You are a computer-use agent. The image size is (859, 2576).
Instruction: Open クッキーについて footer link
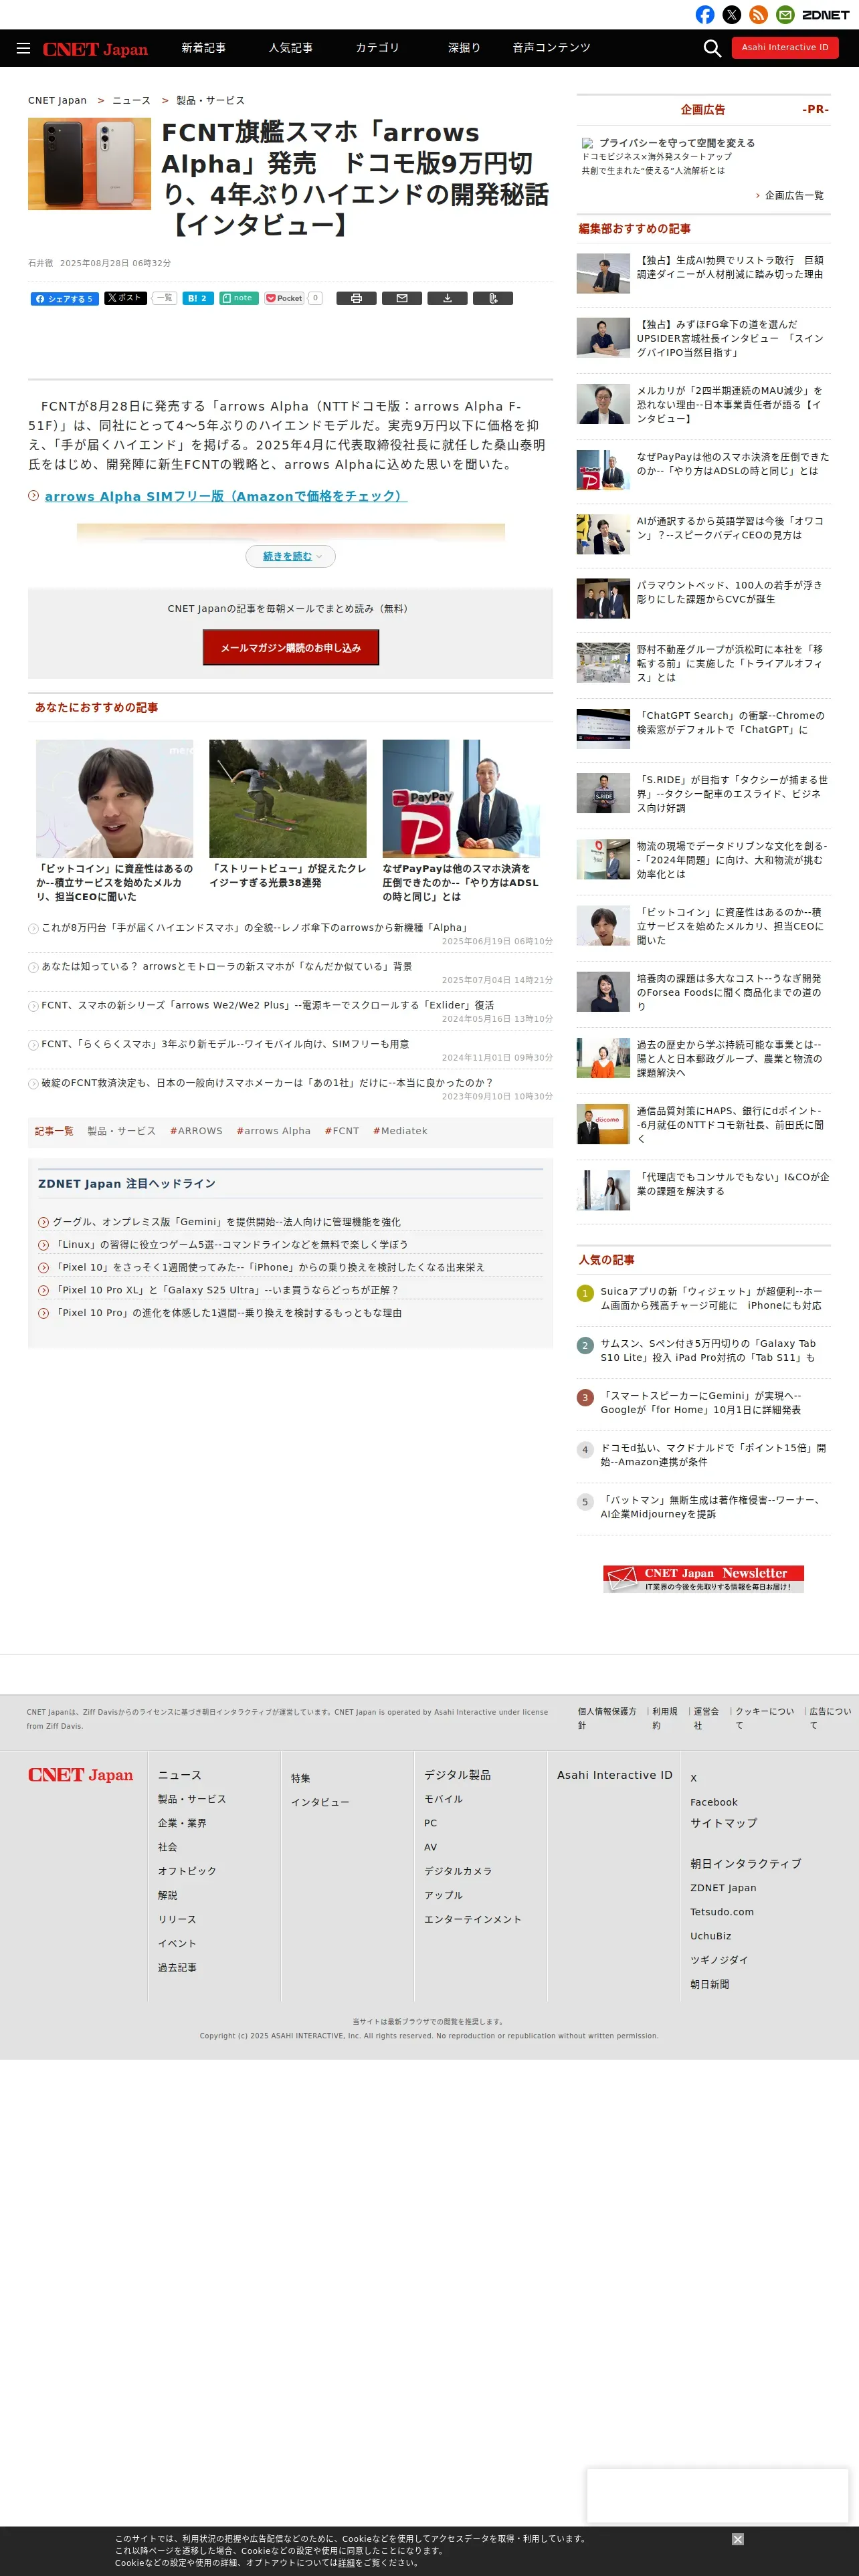point(765,1718)
